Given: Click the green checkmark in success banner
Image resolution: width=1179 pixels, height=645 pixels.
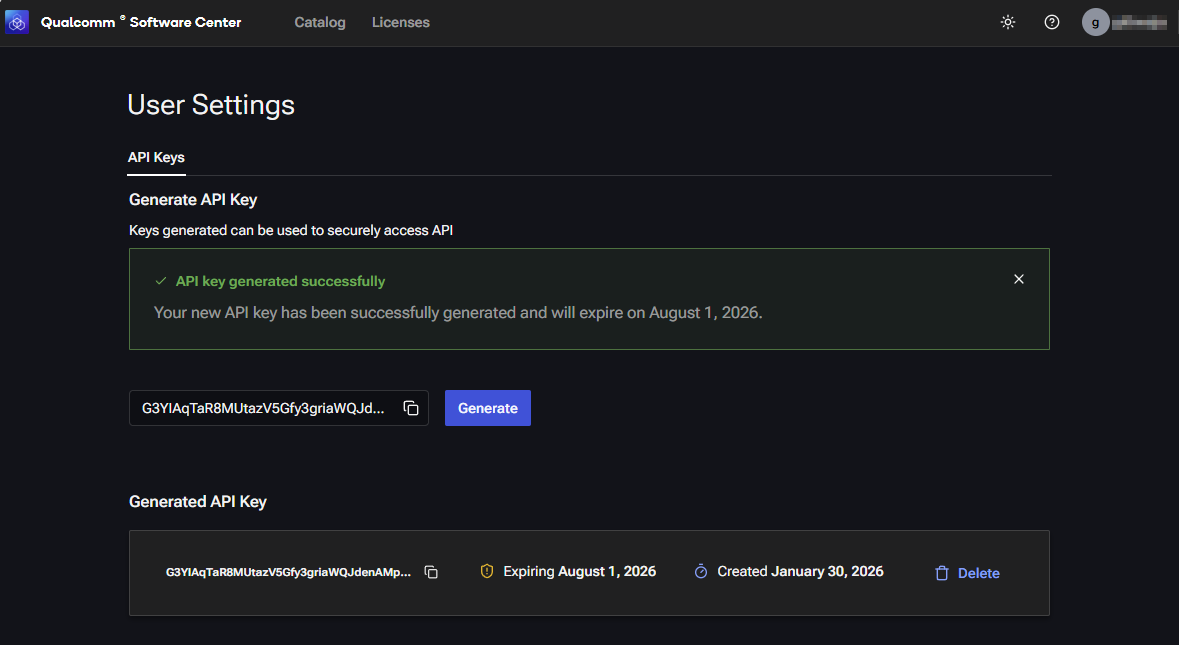Looking at the screenshot, I should click(x=160, y=281).
